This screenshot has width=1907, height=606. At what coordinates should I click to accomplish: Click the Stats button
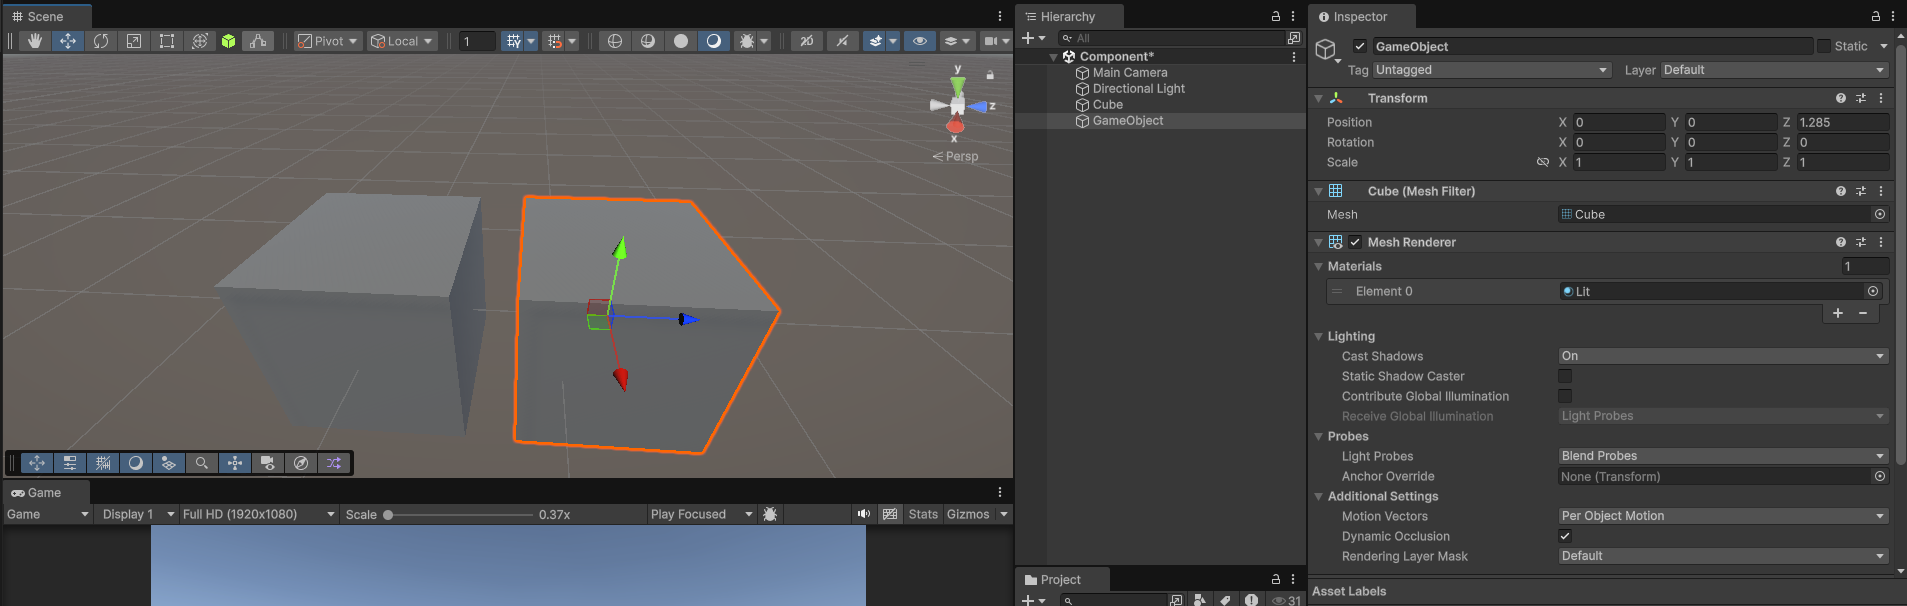923,514
